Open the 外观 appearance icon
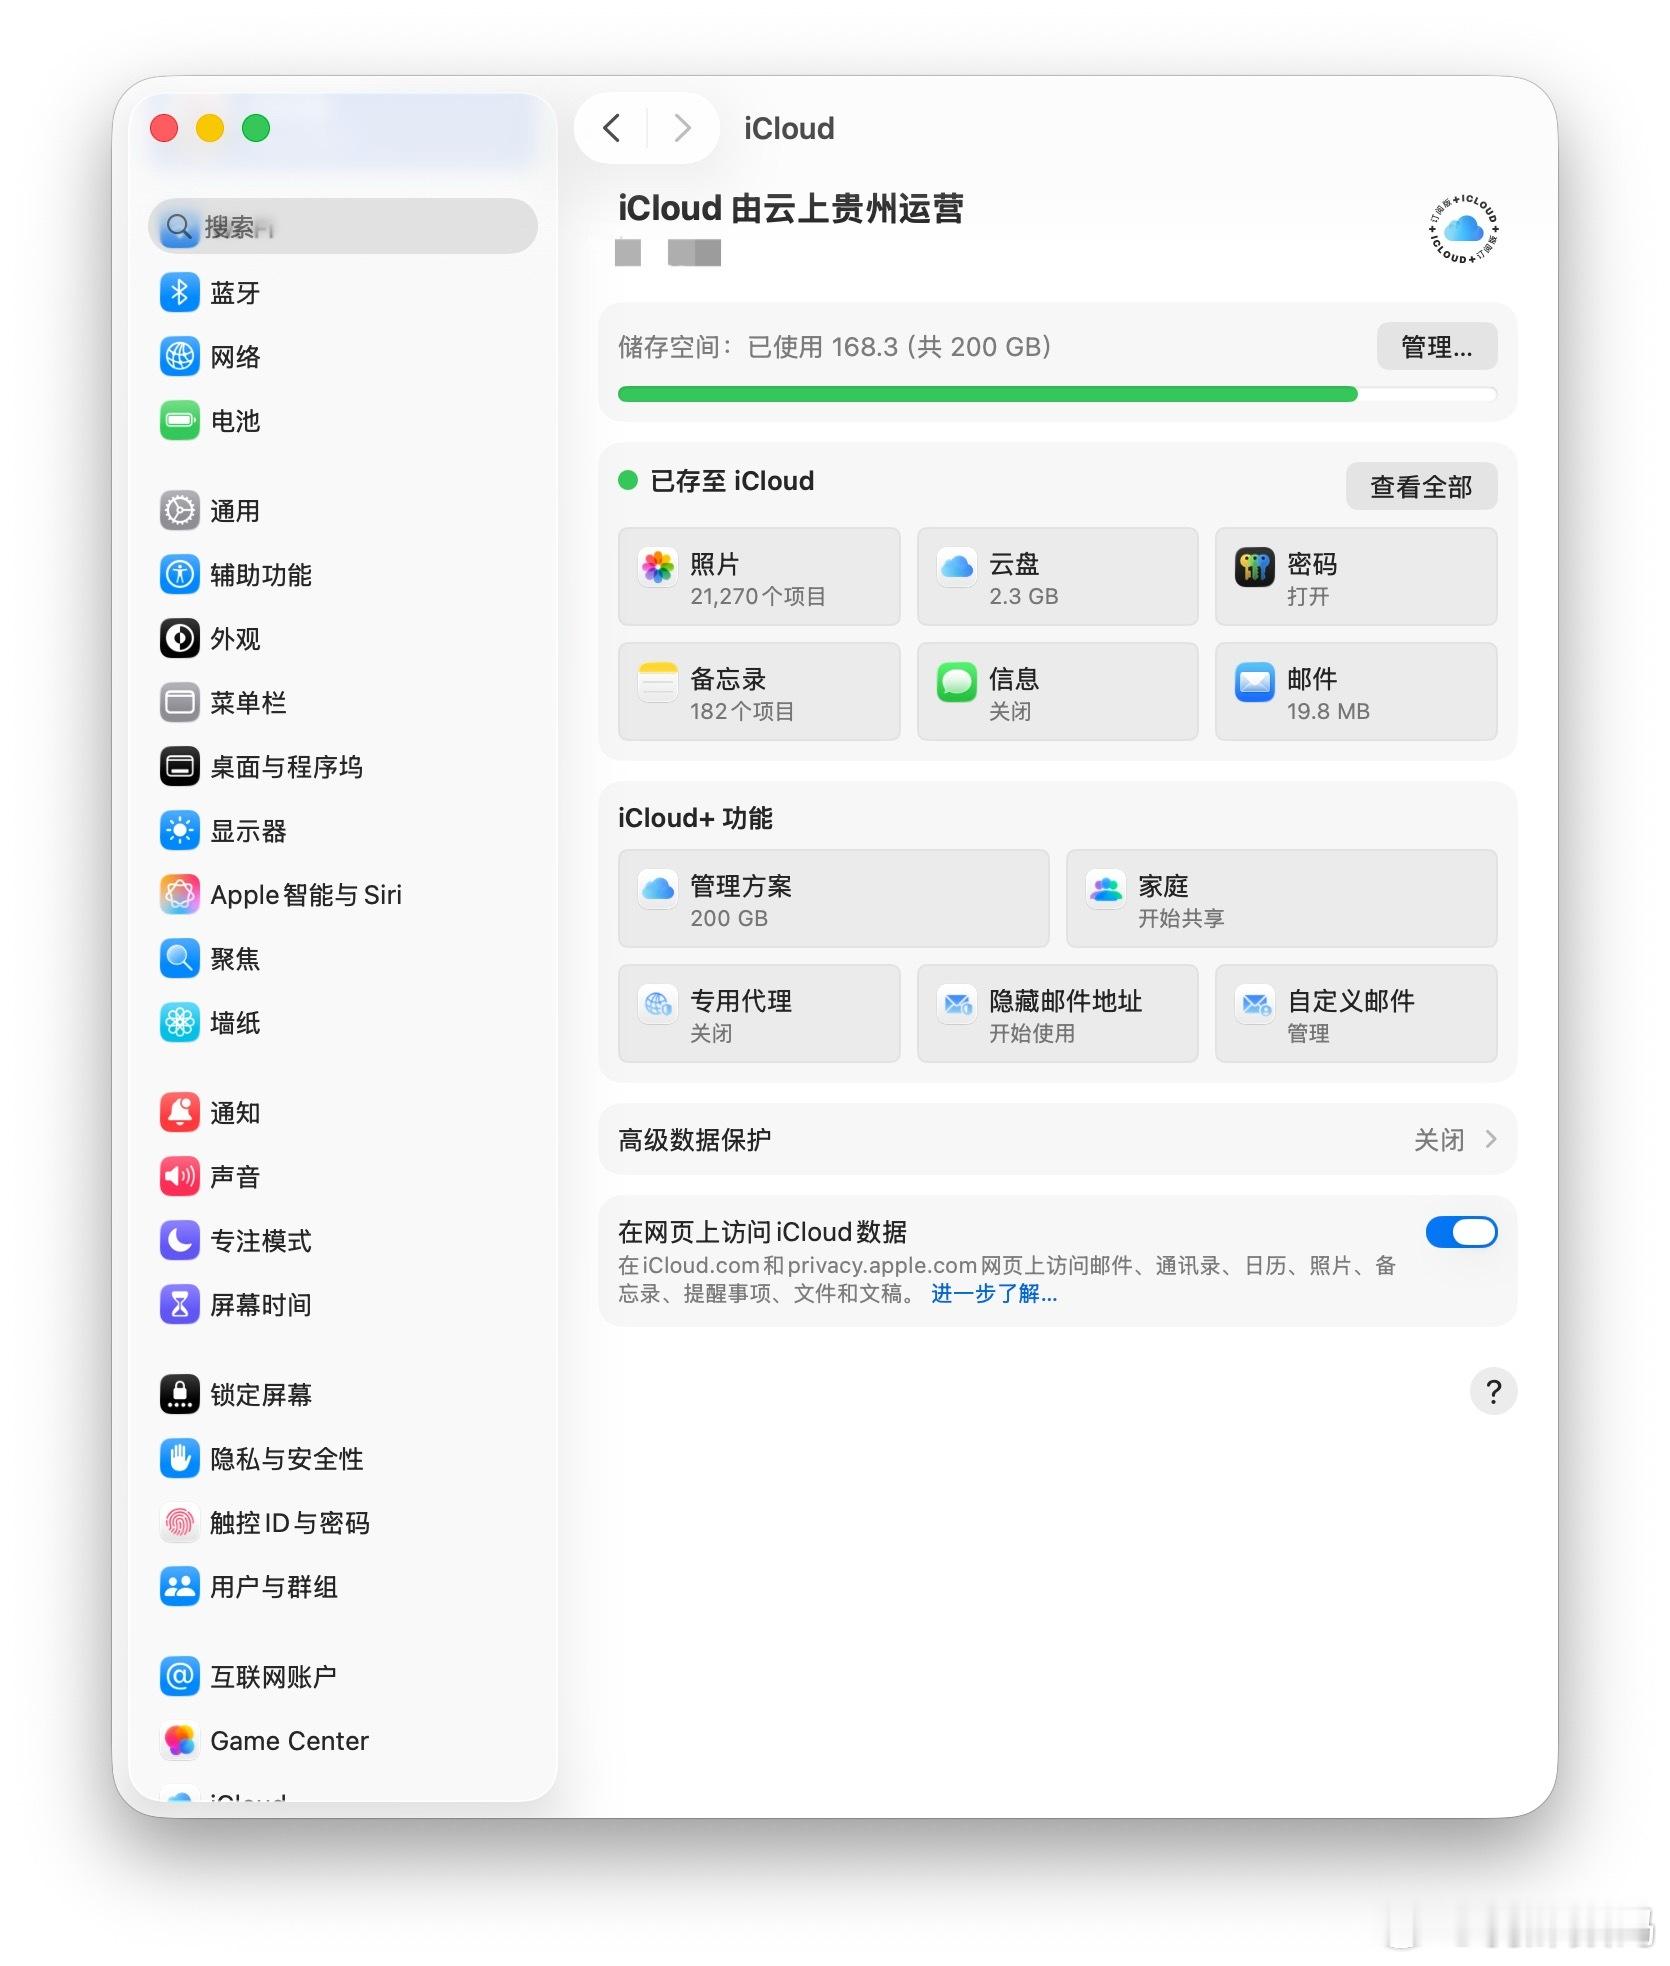 [x=180, y=638]
